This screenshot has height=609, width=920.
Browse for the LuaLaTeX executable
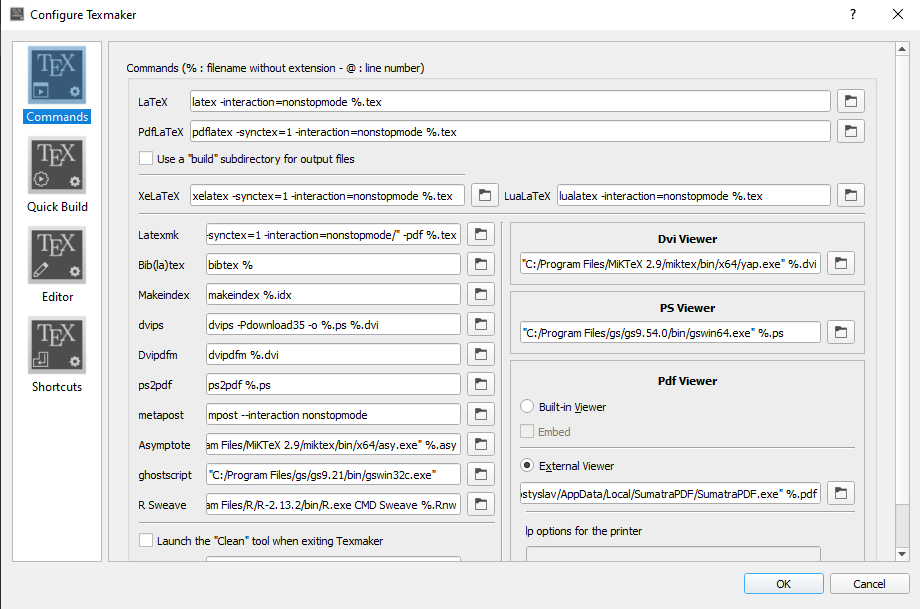[851, 195]
